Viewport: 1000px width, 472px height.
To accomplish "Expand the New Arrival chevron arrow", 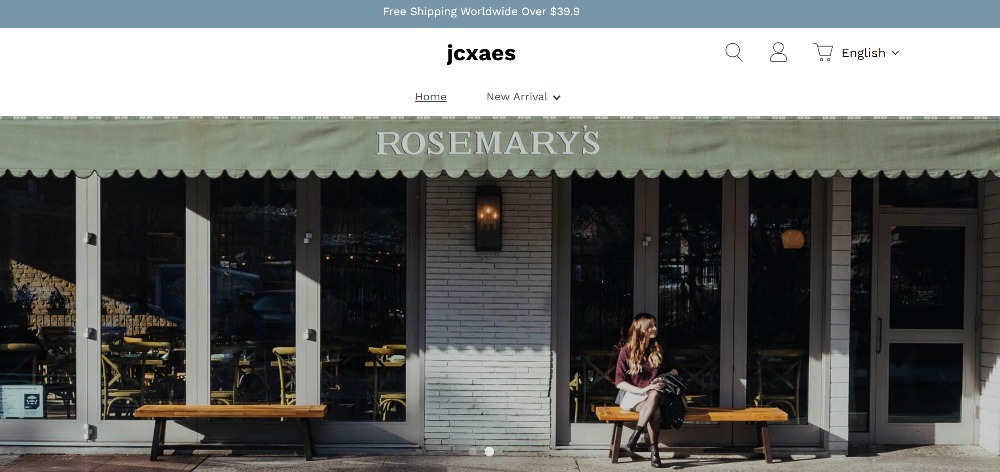I will coord(556,97).
